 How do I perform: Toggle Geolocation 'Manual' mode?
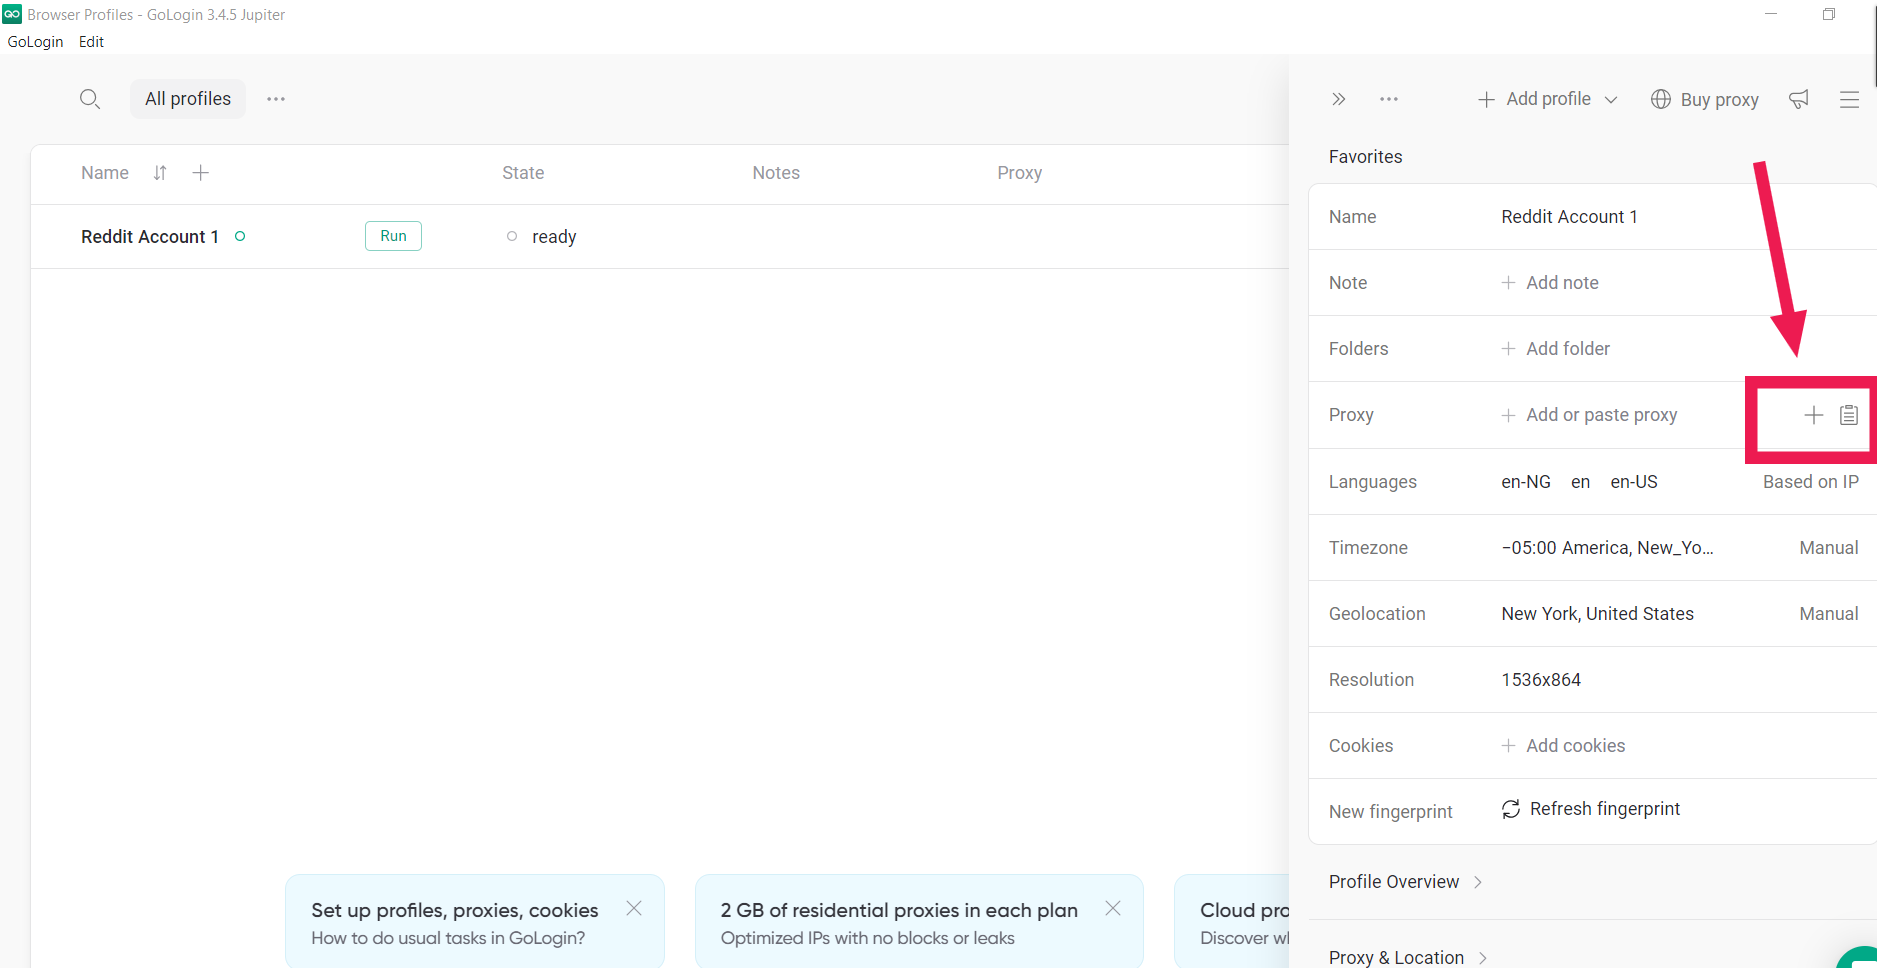coord(1829,614)
